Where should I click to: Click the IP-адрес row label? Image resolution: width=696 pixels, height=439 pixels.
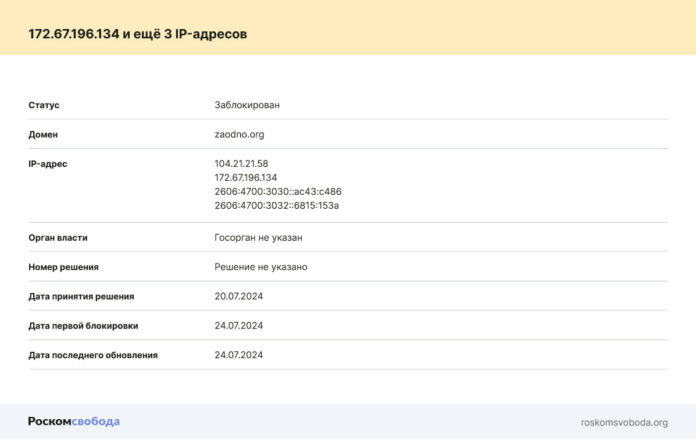point(48,163)
